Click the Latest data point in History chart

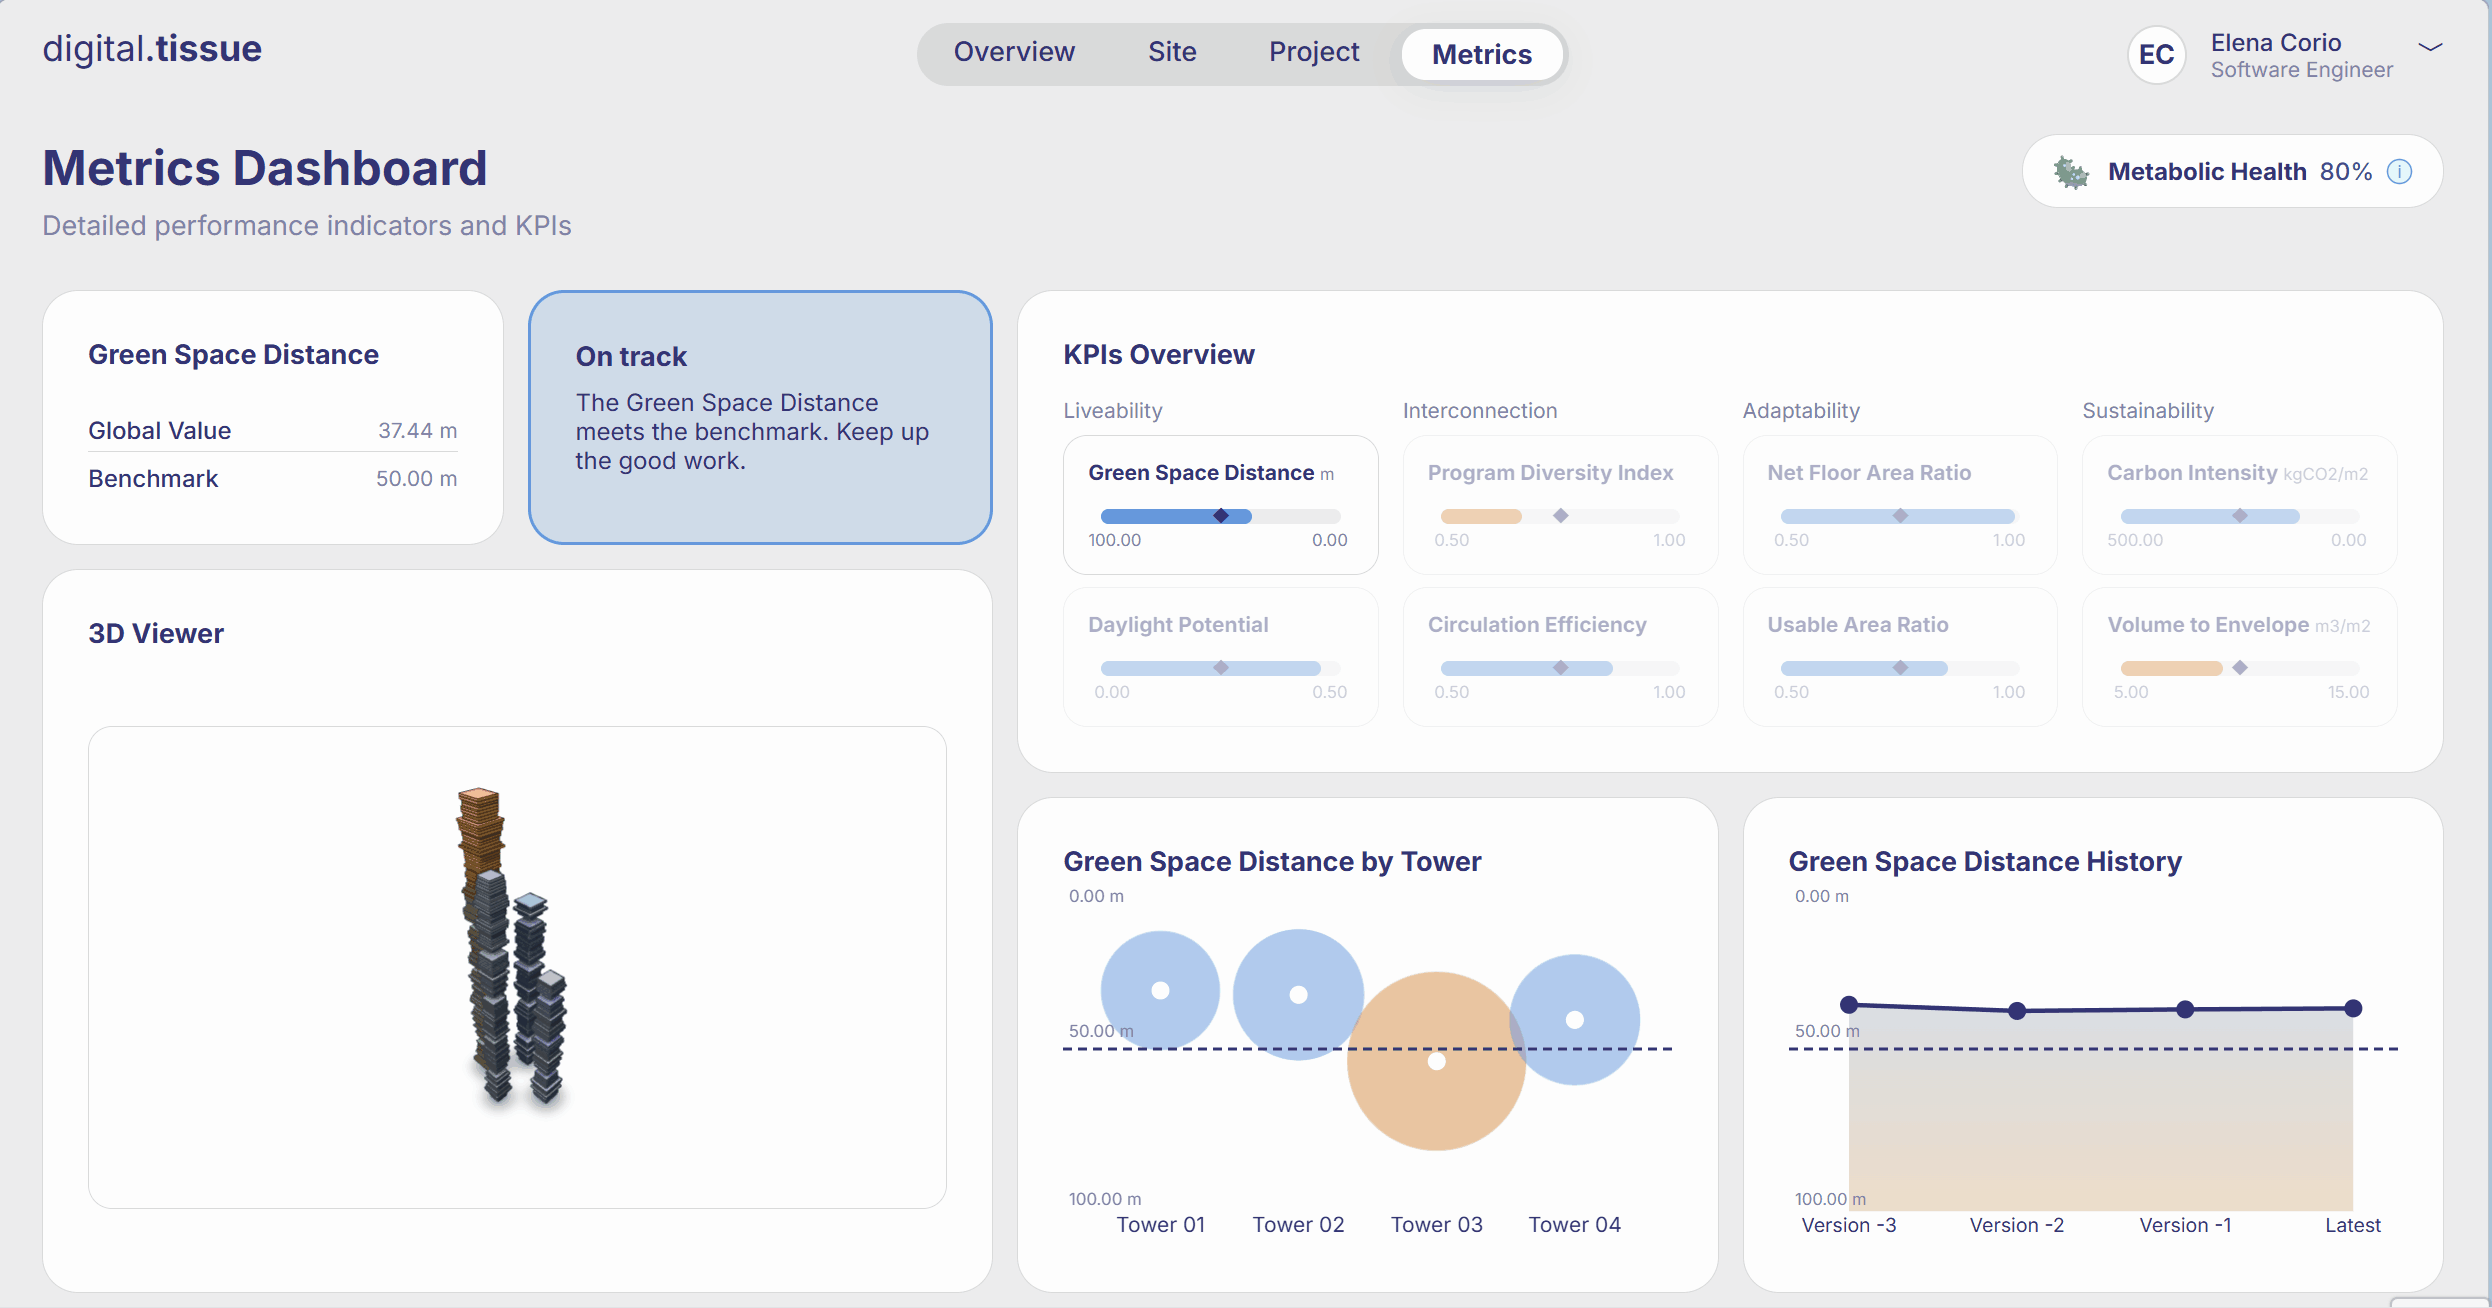pyautogui.click(x=2352, y=1008)
